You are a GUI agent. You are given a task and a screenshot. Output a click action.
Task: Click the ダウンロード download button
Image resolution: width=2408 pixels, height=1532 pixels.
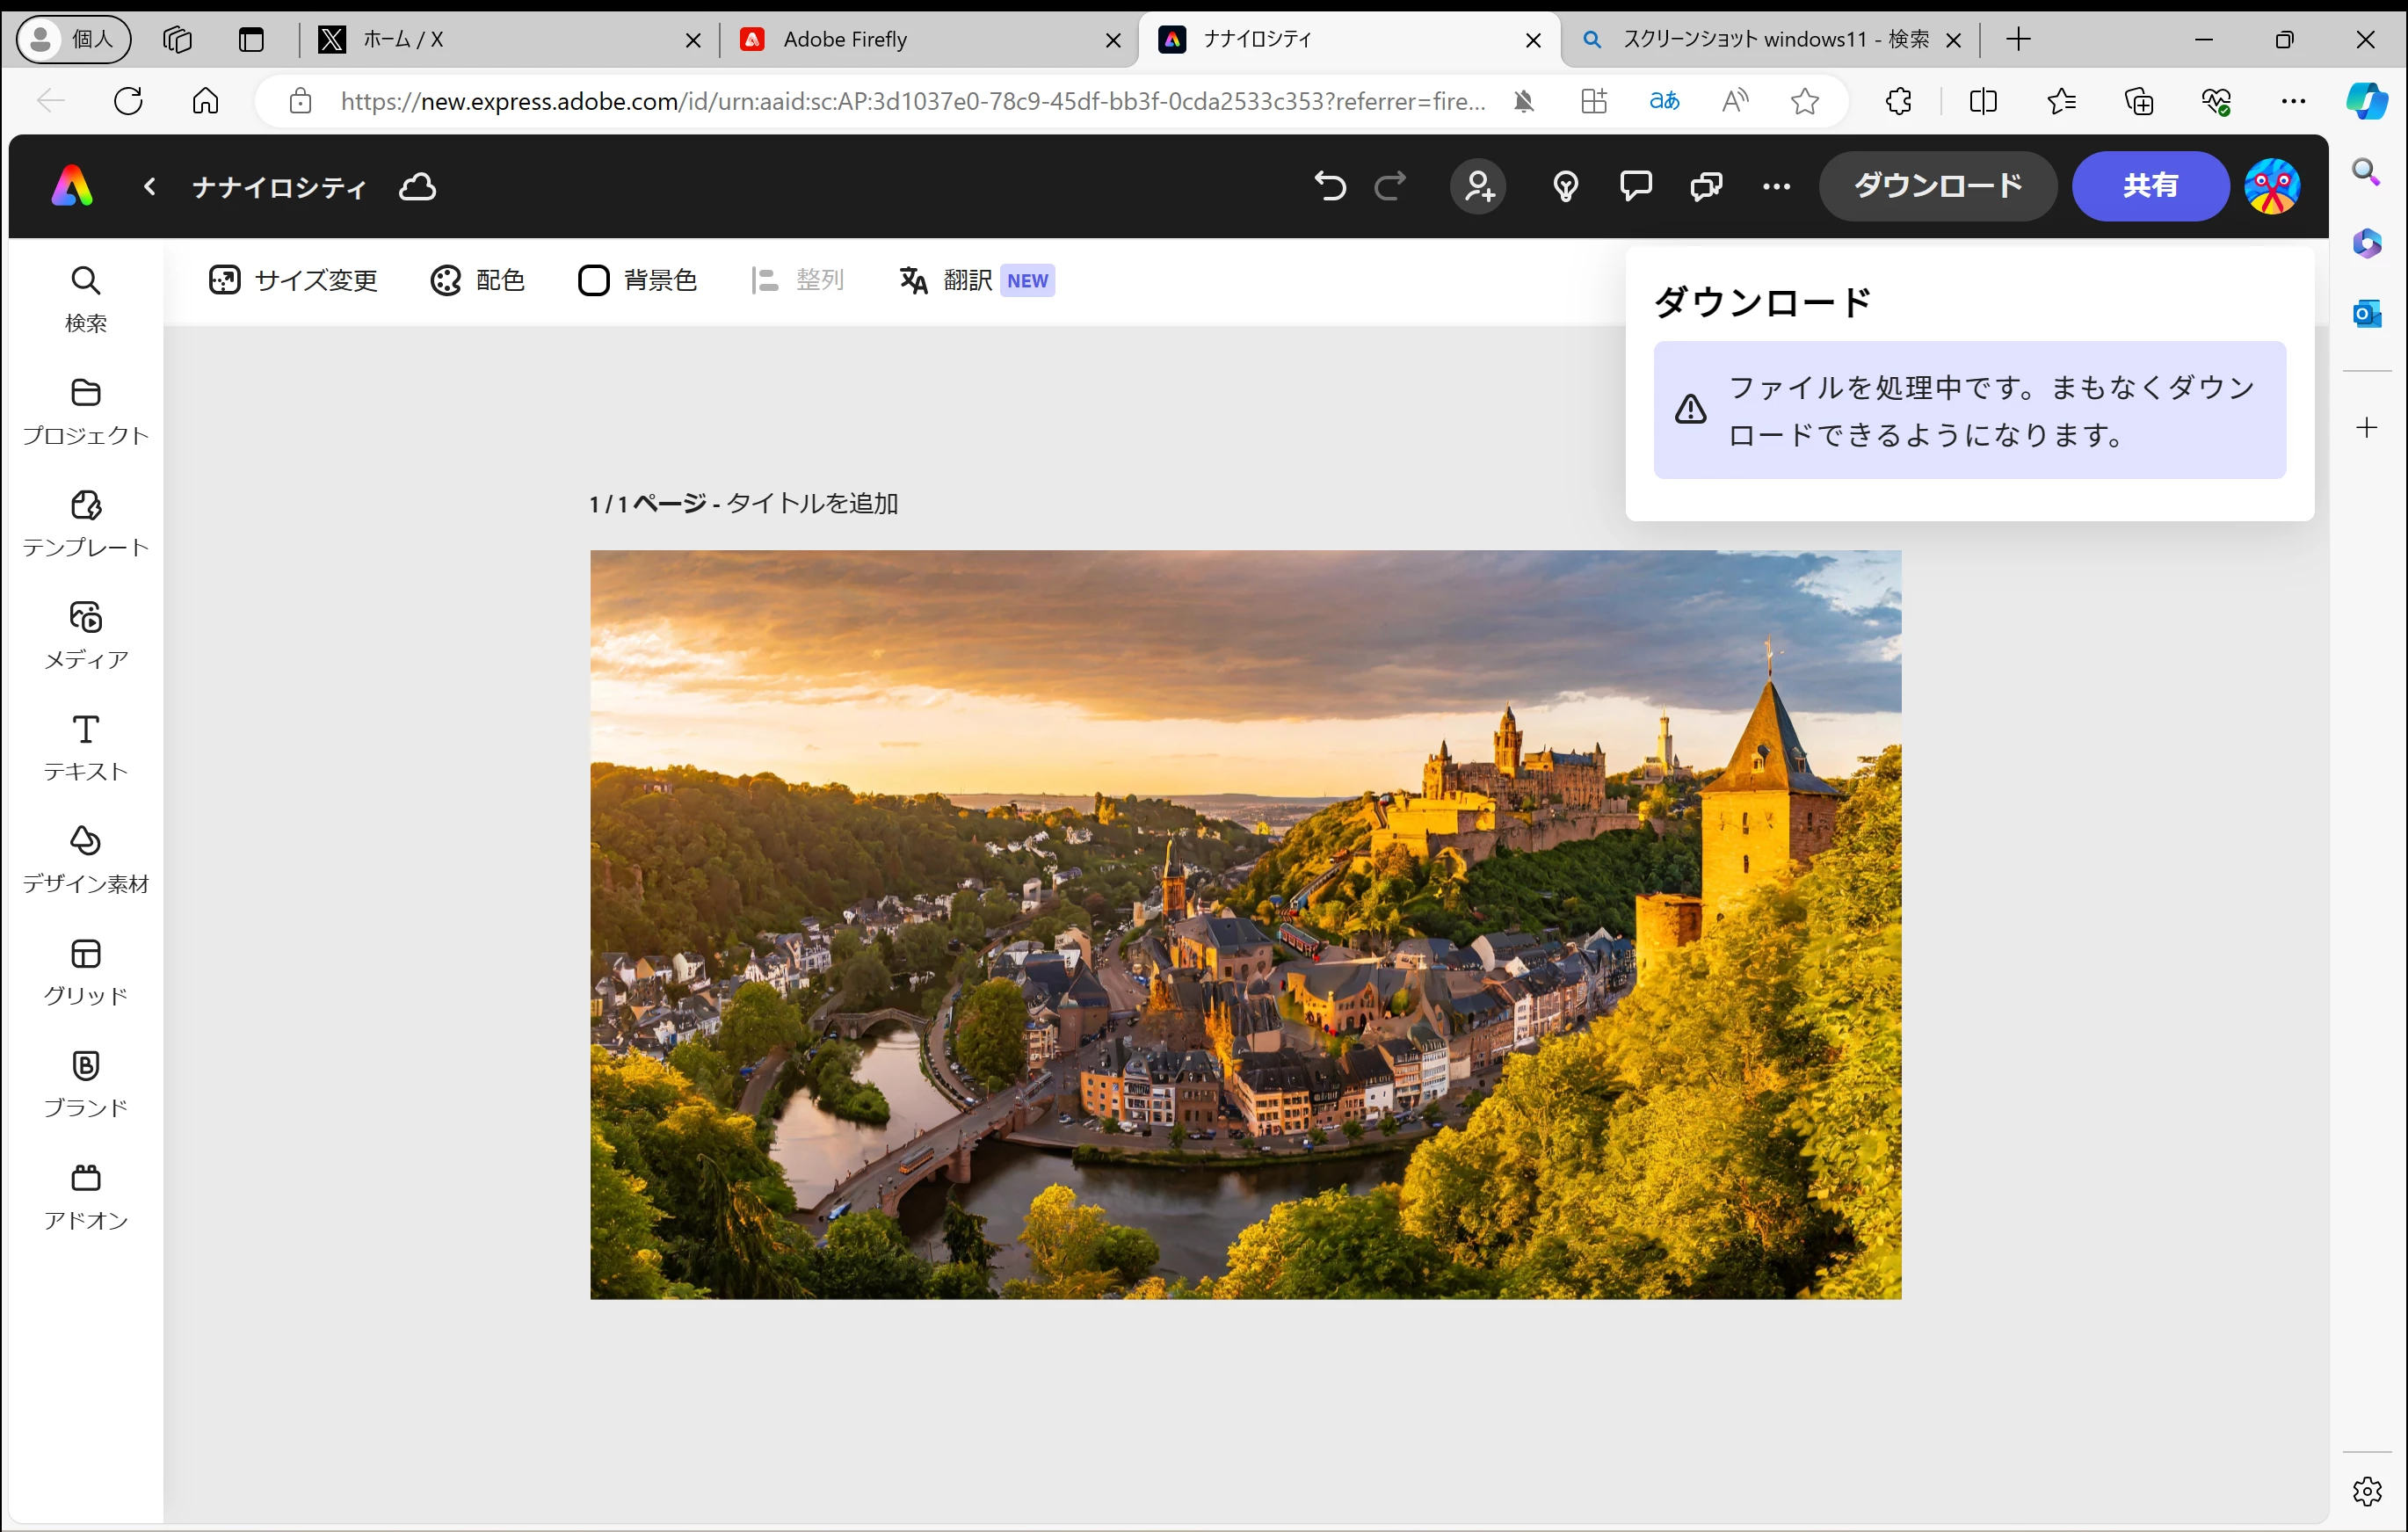pyautogui.click(x=1937, y=186)
